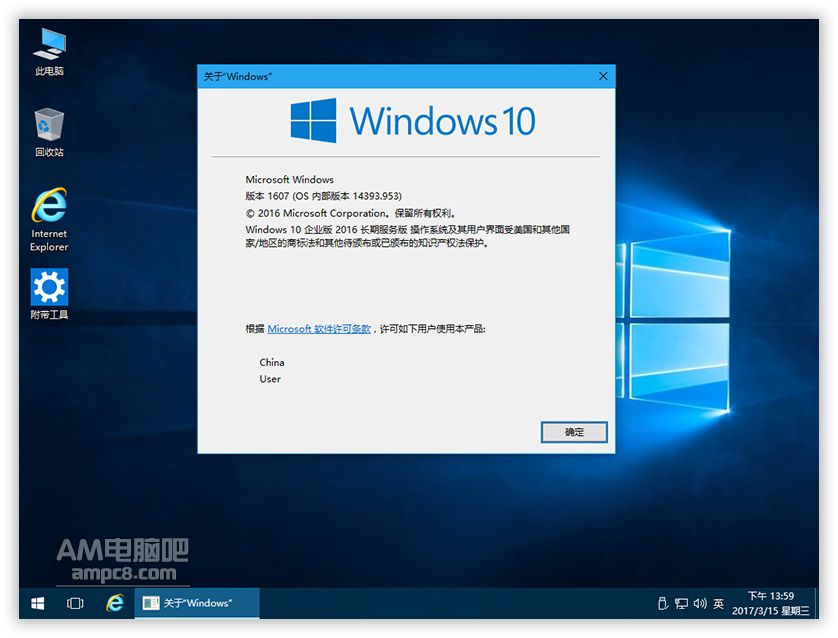Open the volume speaker tray icon
Image resolution: width=838 pixels, height=638 pixels.
(700, 603)
